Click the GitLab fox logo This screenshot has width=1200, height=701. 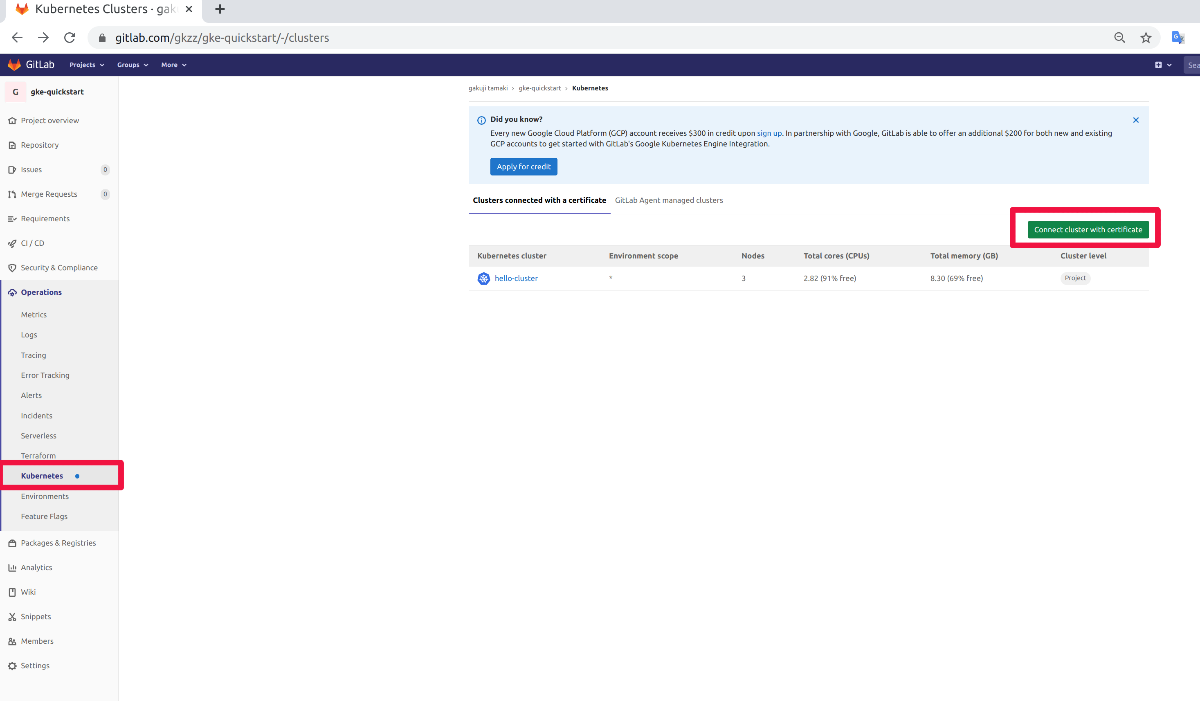[14, 65]
